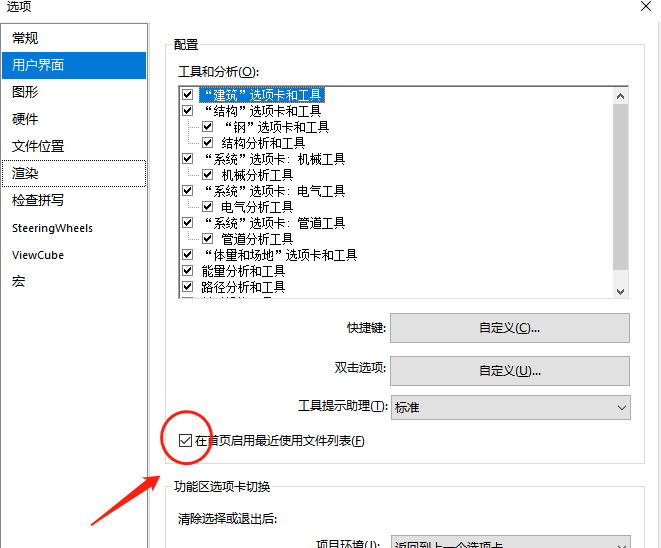Uncheck “结构”选项卡和工具 checkbox
The height and width of the screenshot is (548, 661).
188,110
